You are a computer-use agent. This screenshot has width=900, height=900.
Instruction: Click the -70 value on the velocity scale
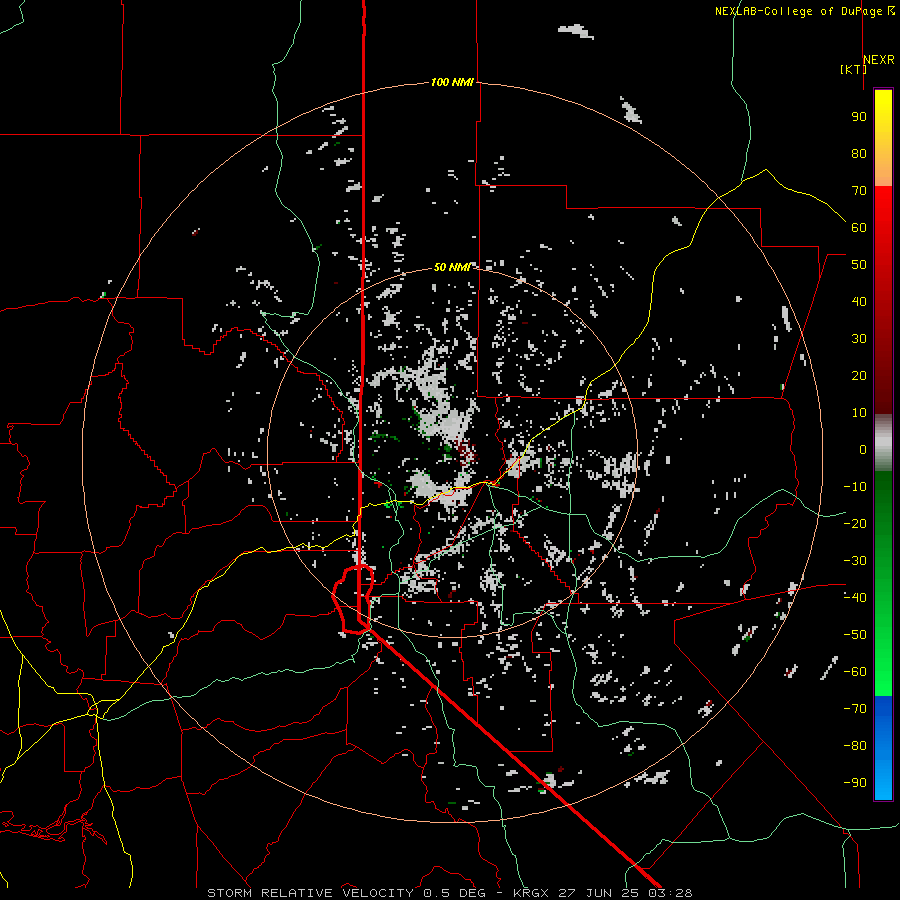[855, 708]
